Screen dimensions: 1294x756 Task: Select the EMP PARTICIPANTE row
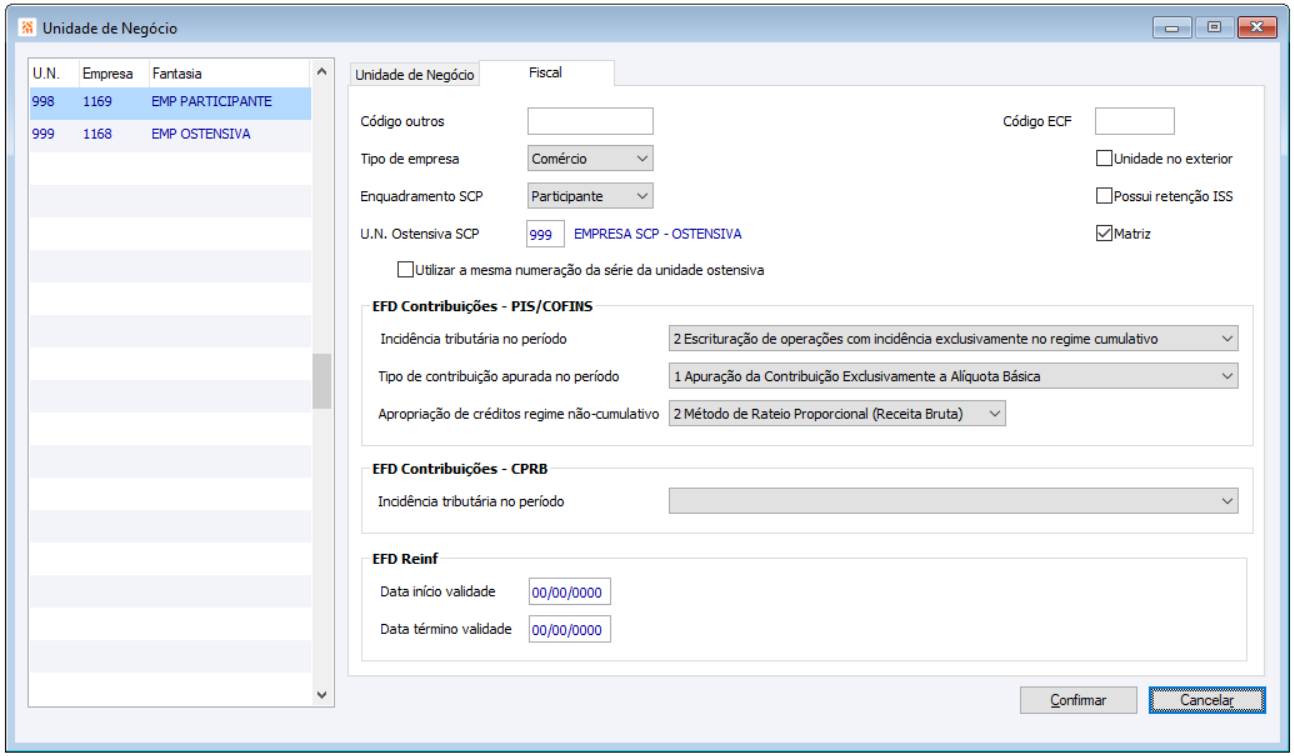(x=170, y=102)
